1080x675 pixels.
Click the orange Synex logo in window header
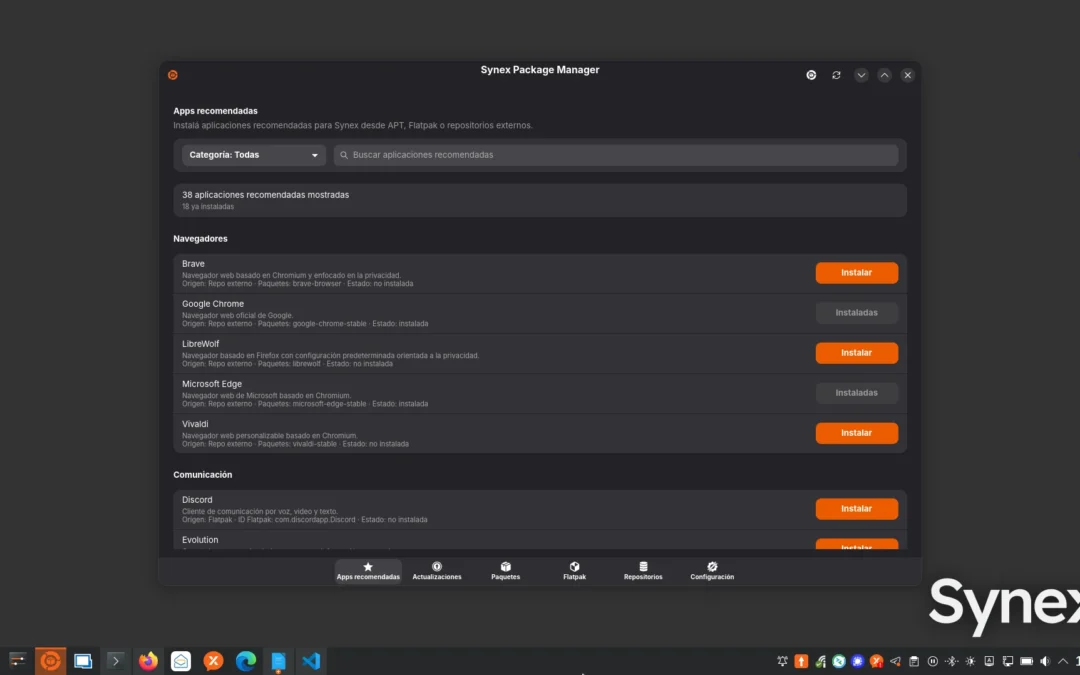(173, 75)
